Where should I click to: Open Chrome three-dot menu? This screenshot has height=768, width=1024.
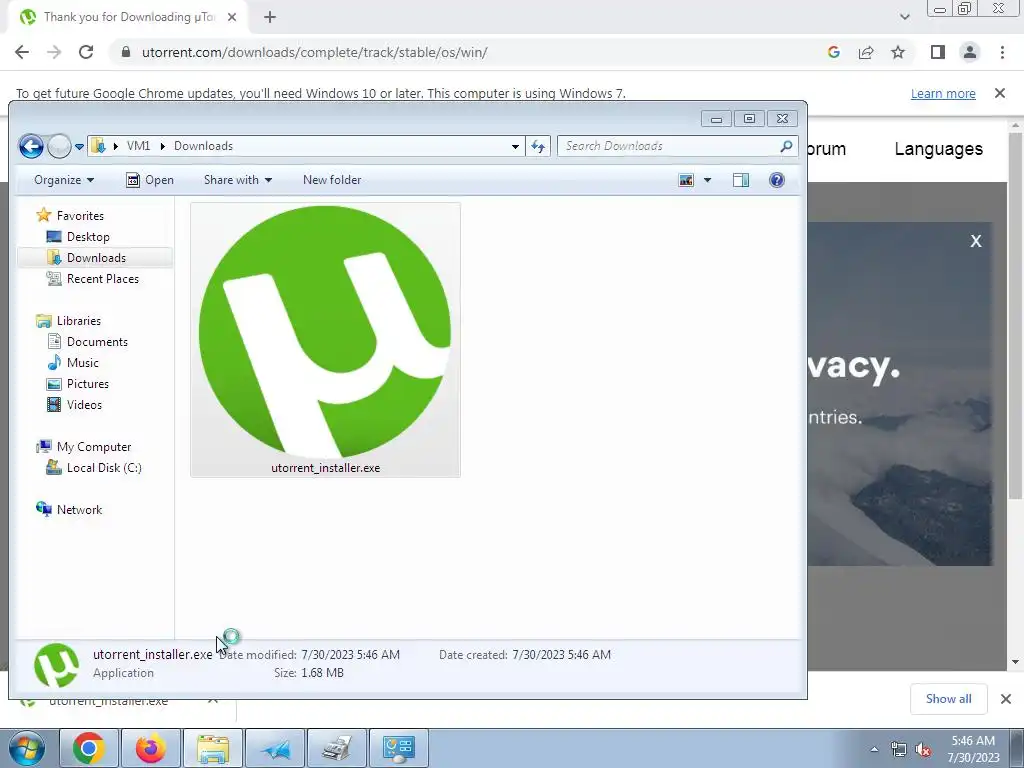1002,52
